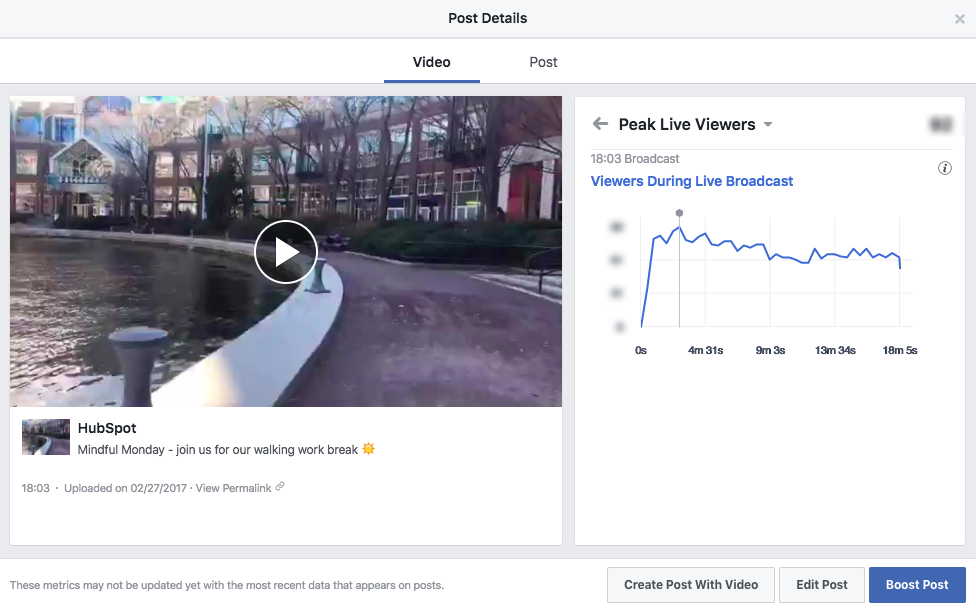This screenshot has height=608, width=976.
Task: Open the info tooltip on the viewers chart
Action: pyautogui.click(x=945, y=168)
